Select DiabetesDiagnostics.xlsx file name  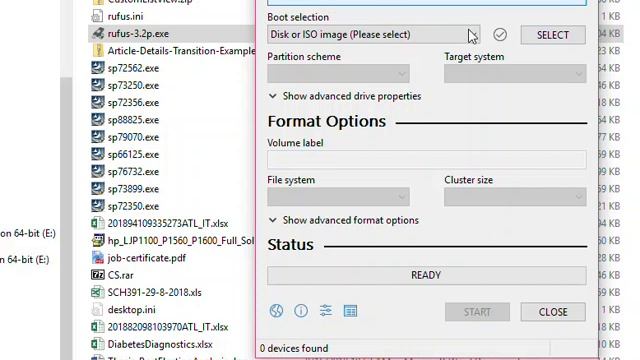point(160,344)
